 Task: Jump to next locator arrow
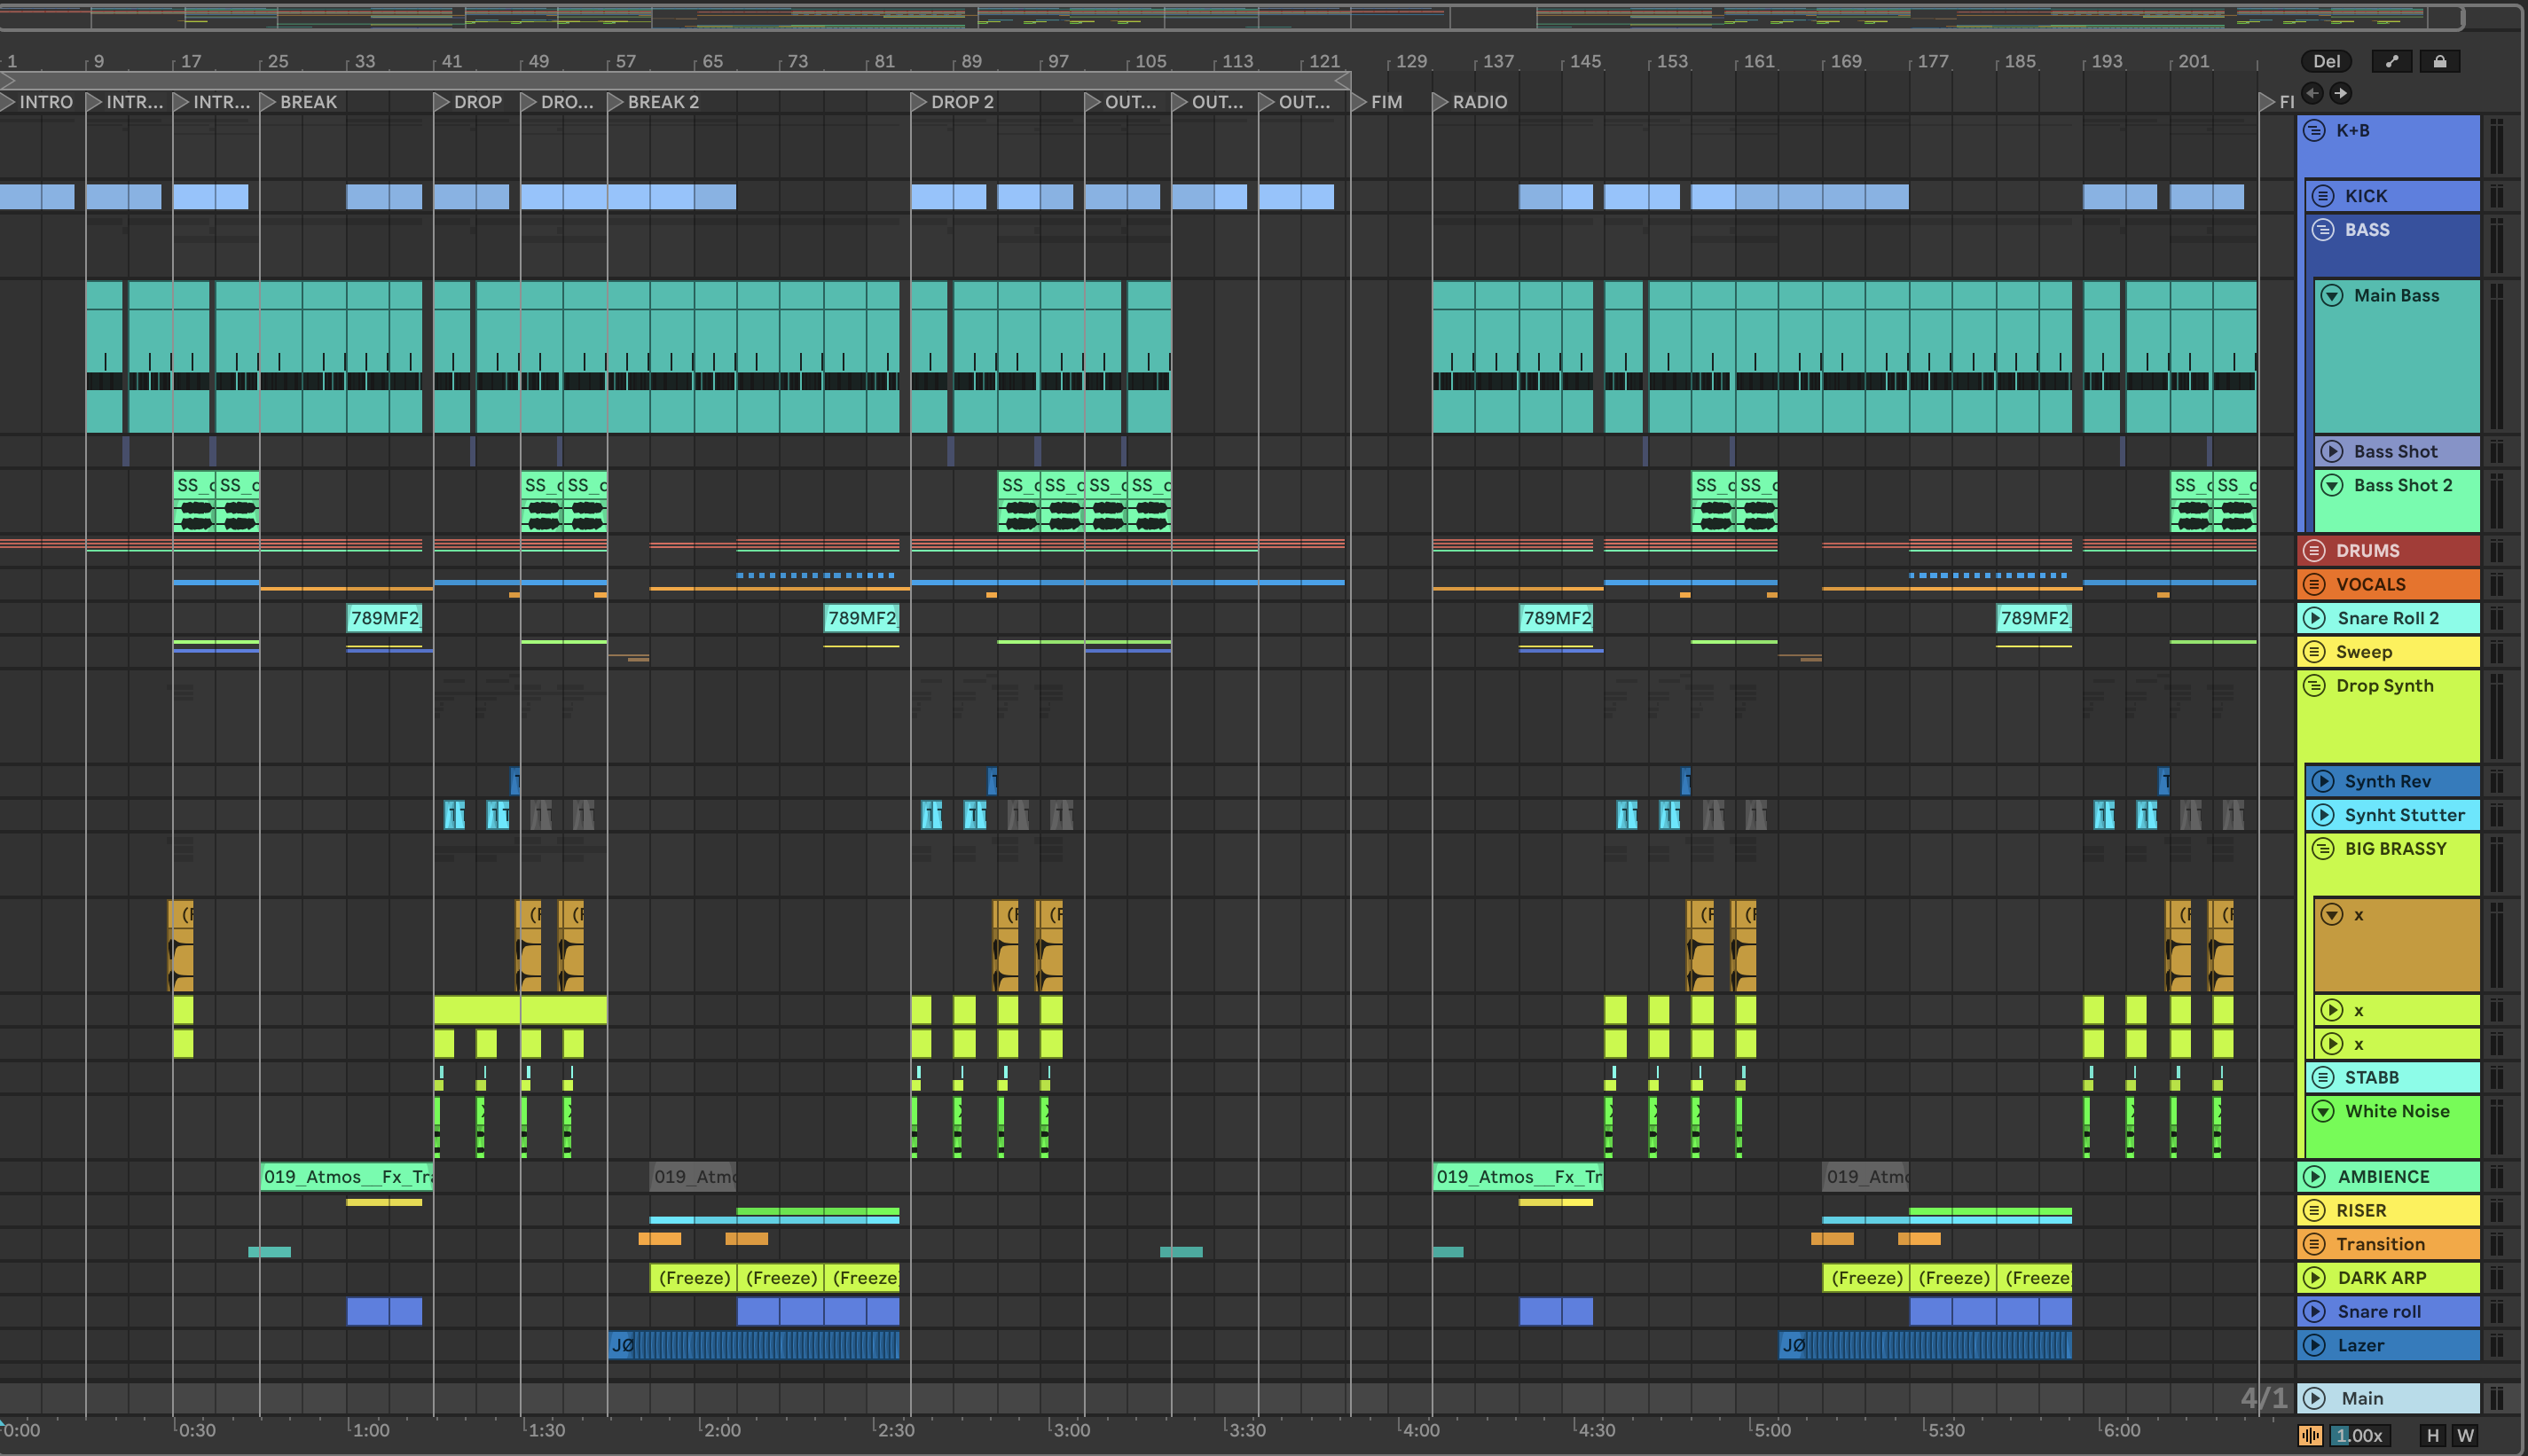coord(2340,93)
